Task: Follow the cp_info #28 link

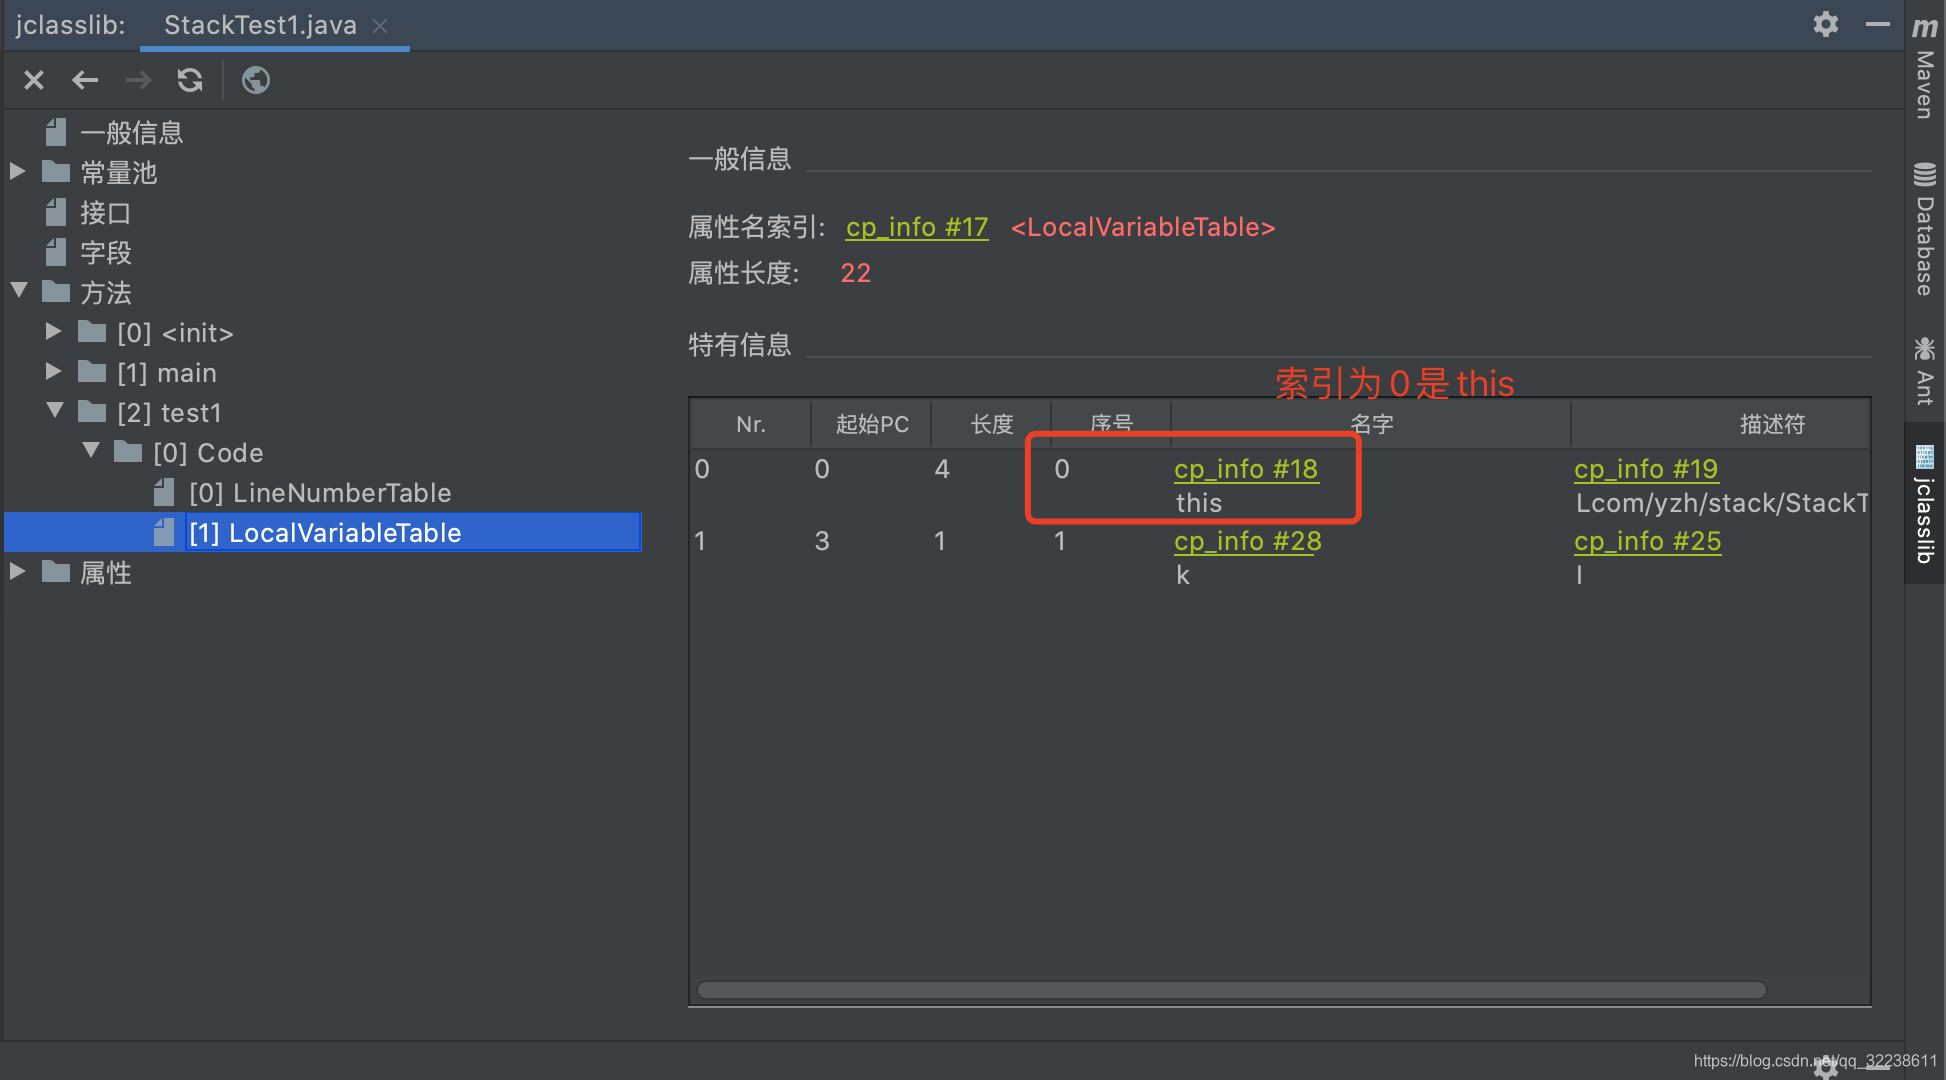Action: click(1248, 541)
